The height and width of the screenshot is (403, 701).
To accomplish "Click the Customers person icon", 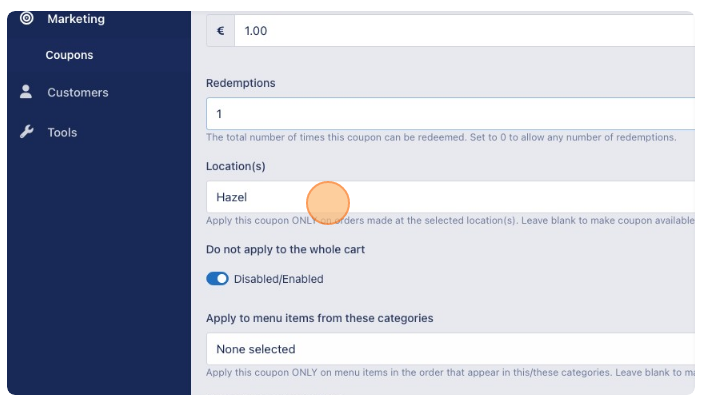I will point(26,92).
